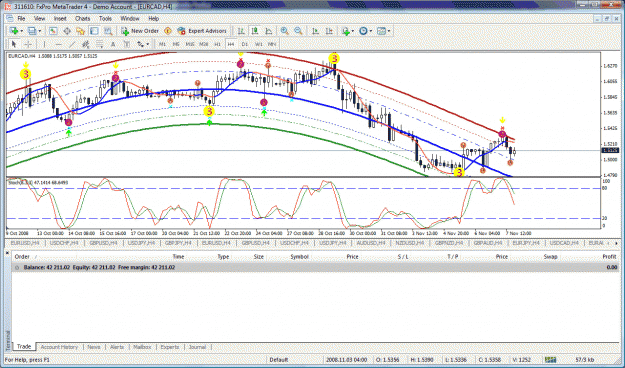Toggle the Market Watch window
This screenshot has width=625, height=368.
pos(53,31)
